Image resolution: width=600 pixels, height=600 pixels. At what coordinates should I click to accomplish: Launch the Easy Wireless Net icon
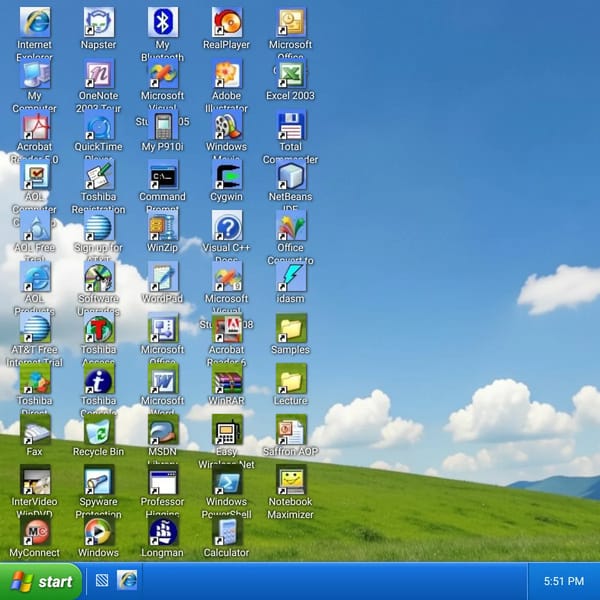pos(227,430)
